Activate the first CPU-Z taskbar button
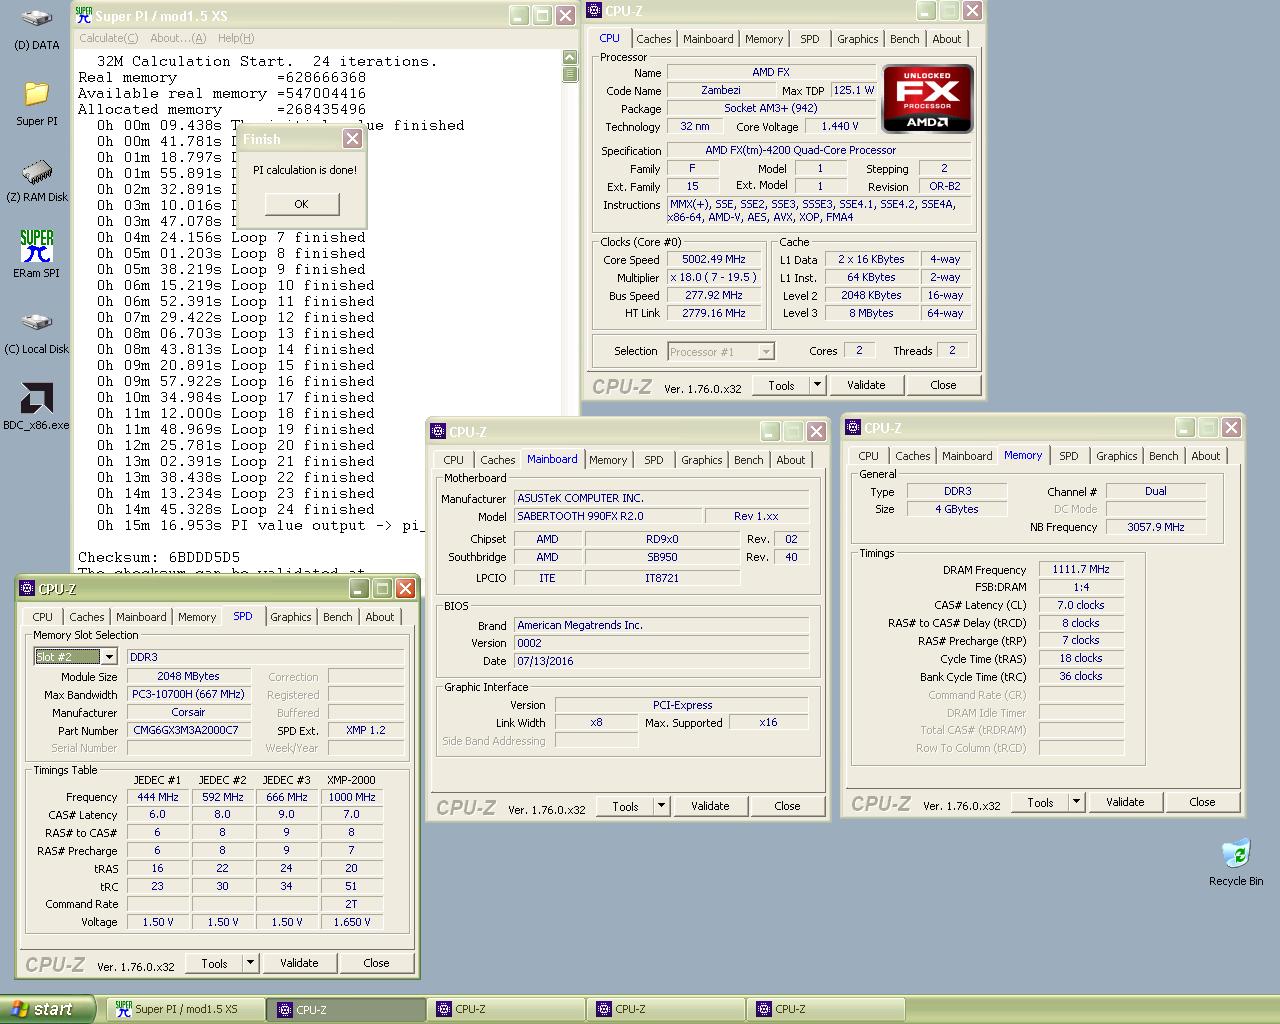 click(x=347, y=1010)
